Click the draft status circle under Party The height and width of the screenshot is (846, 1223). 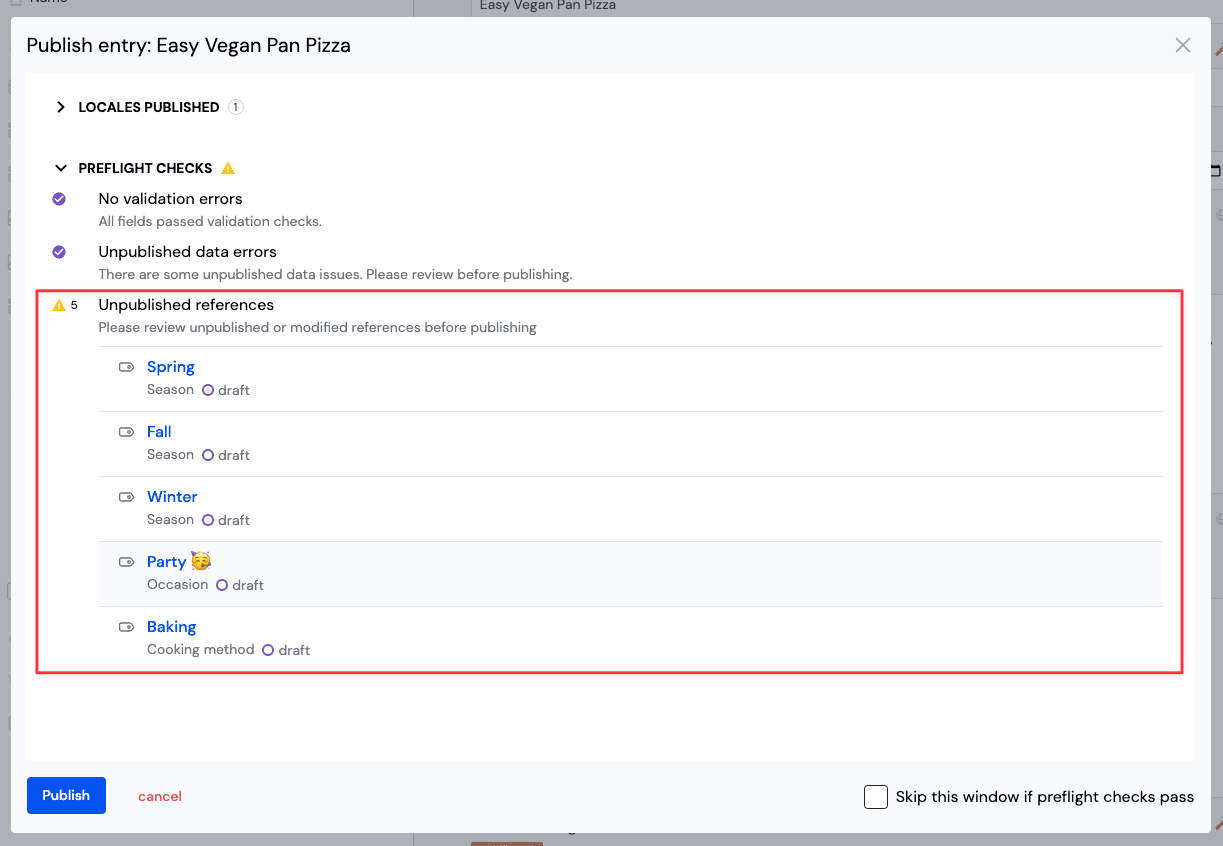222,585
